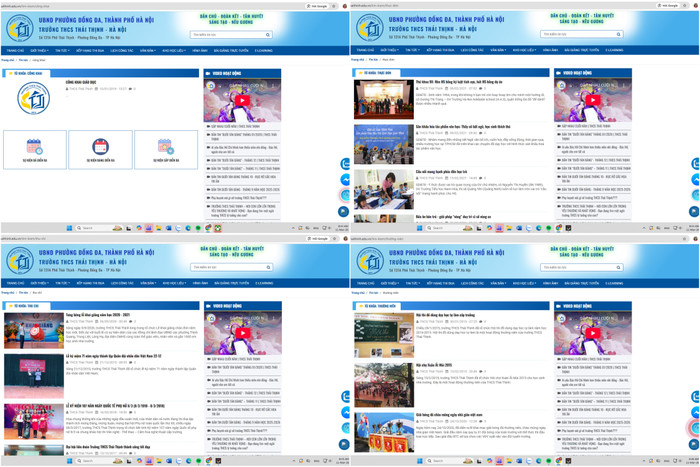Open 'E-Learning' menu item in the bottom-right page
Image resolution: width=700 pixels, height=467 pixels.
(x=614, y=283)
